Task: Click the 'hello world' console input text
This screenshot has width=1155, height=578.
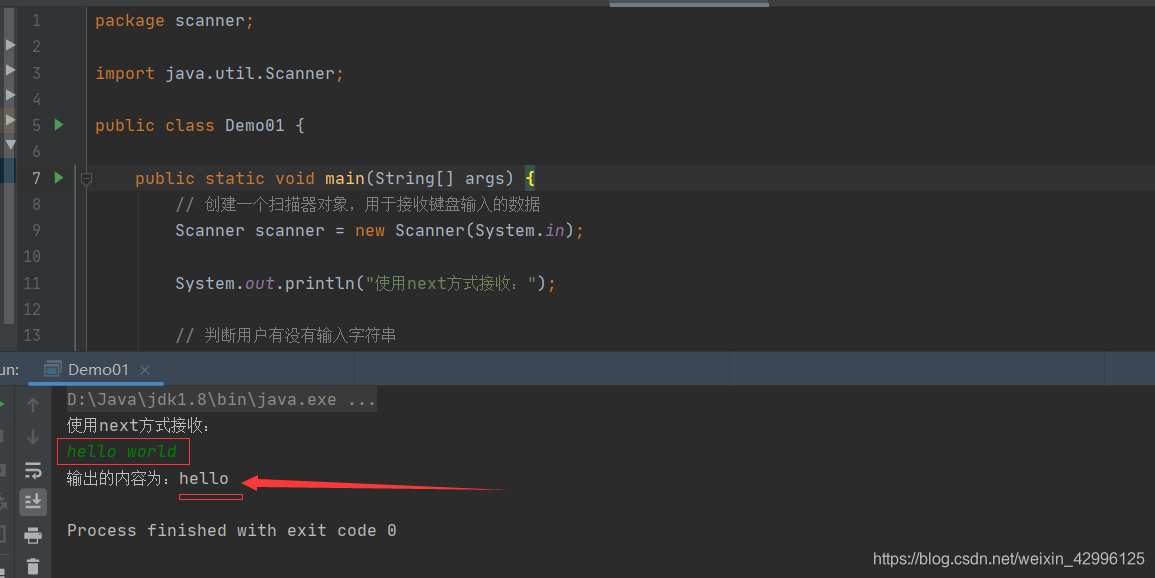Action: pos(122,451)
